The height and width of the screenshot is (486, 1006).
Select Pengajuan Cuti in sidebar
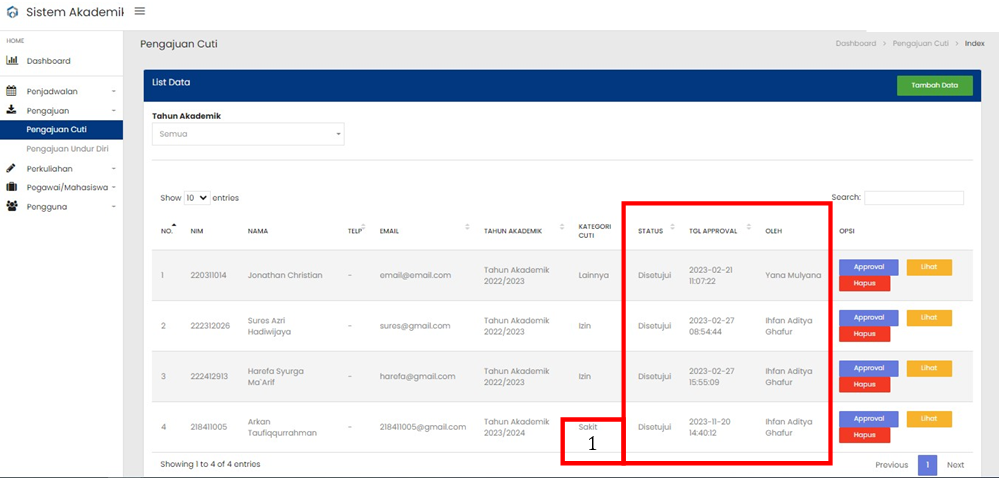[56, 130]
